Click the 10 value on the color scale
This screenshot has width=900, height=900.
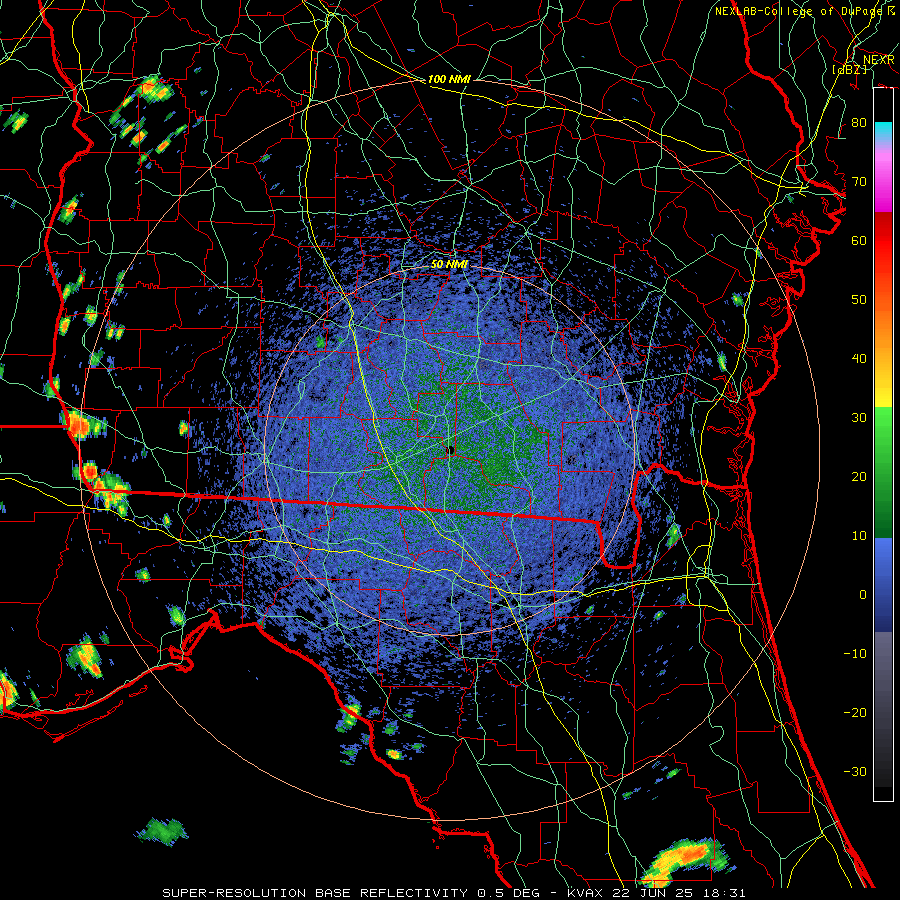[859, 536]
